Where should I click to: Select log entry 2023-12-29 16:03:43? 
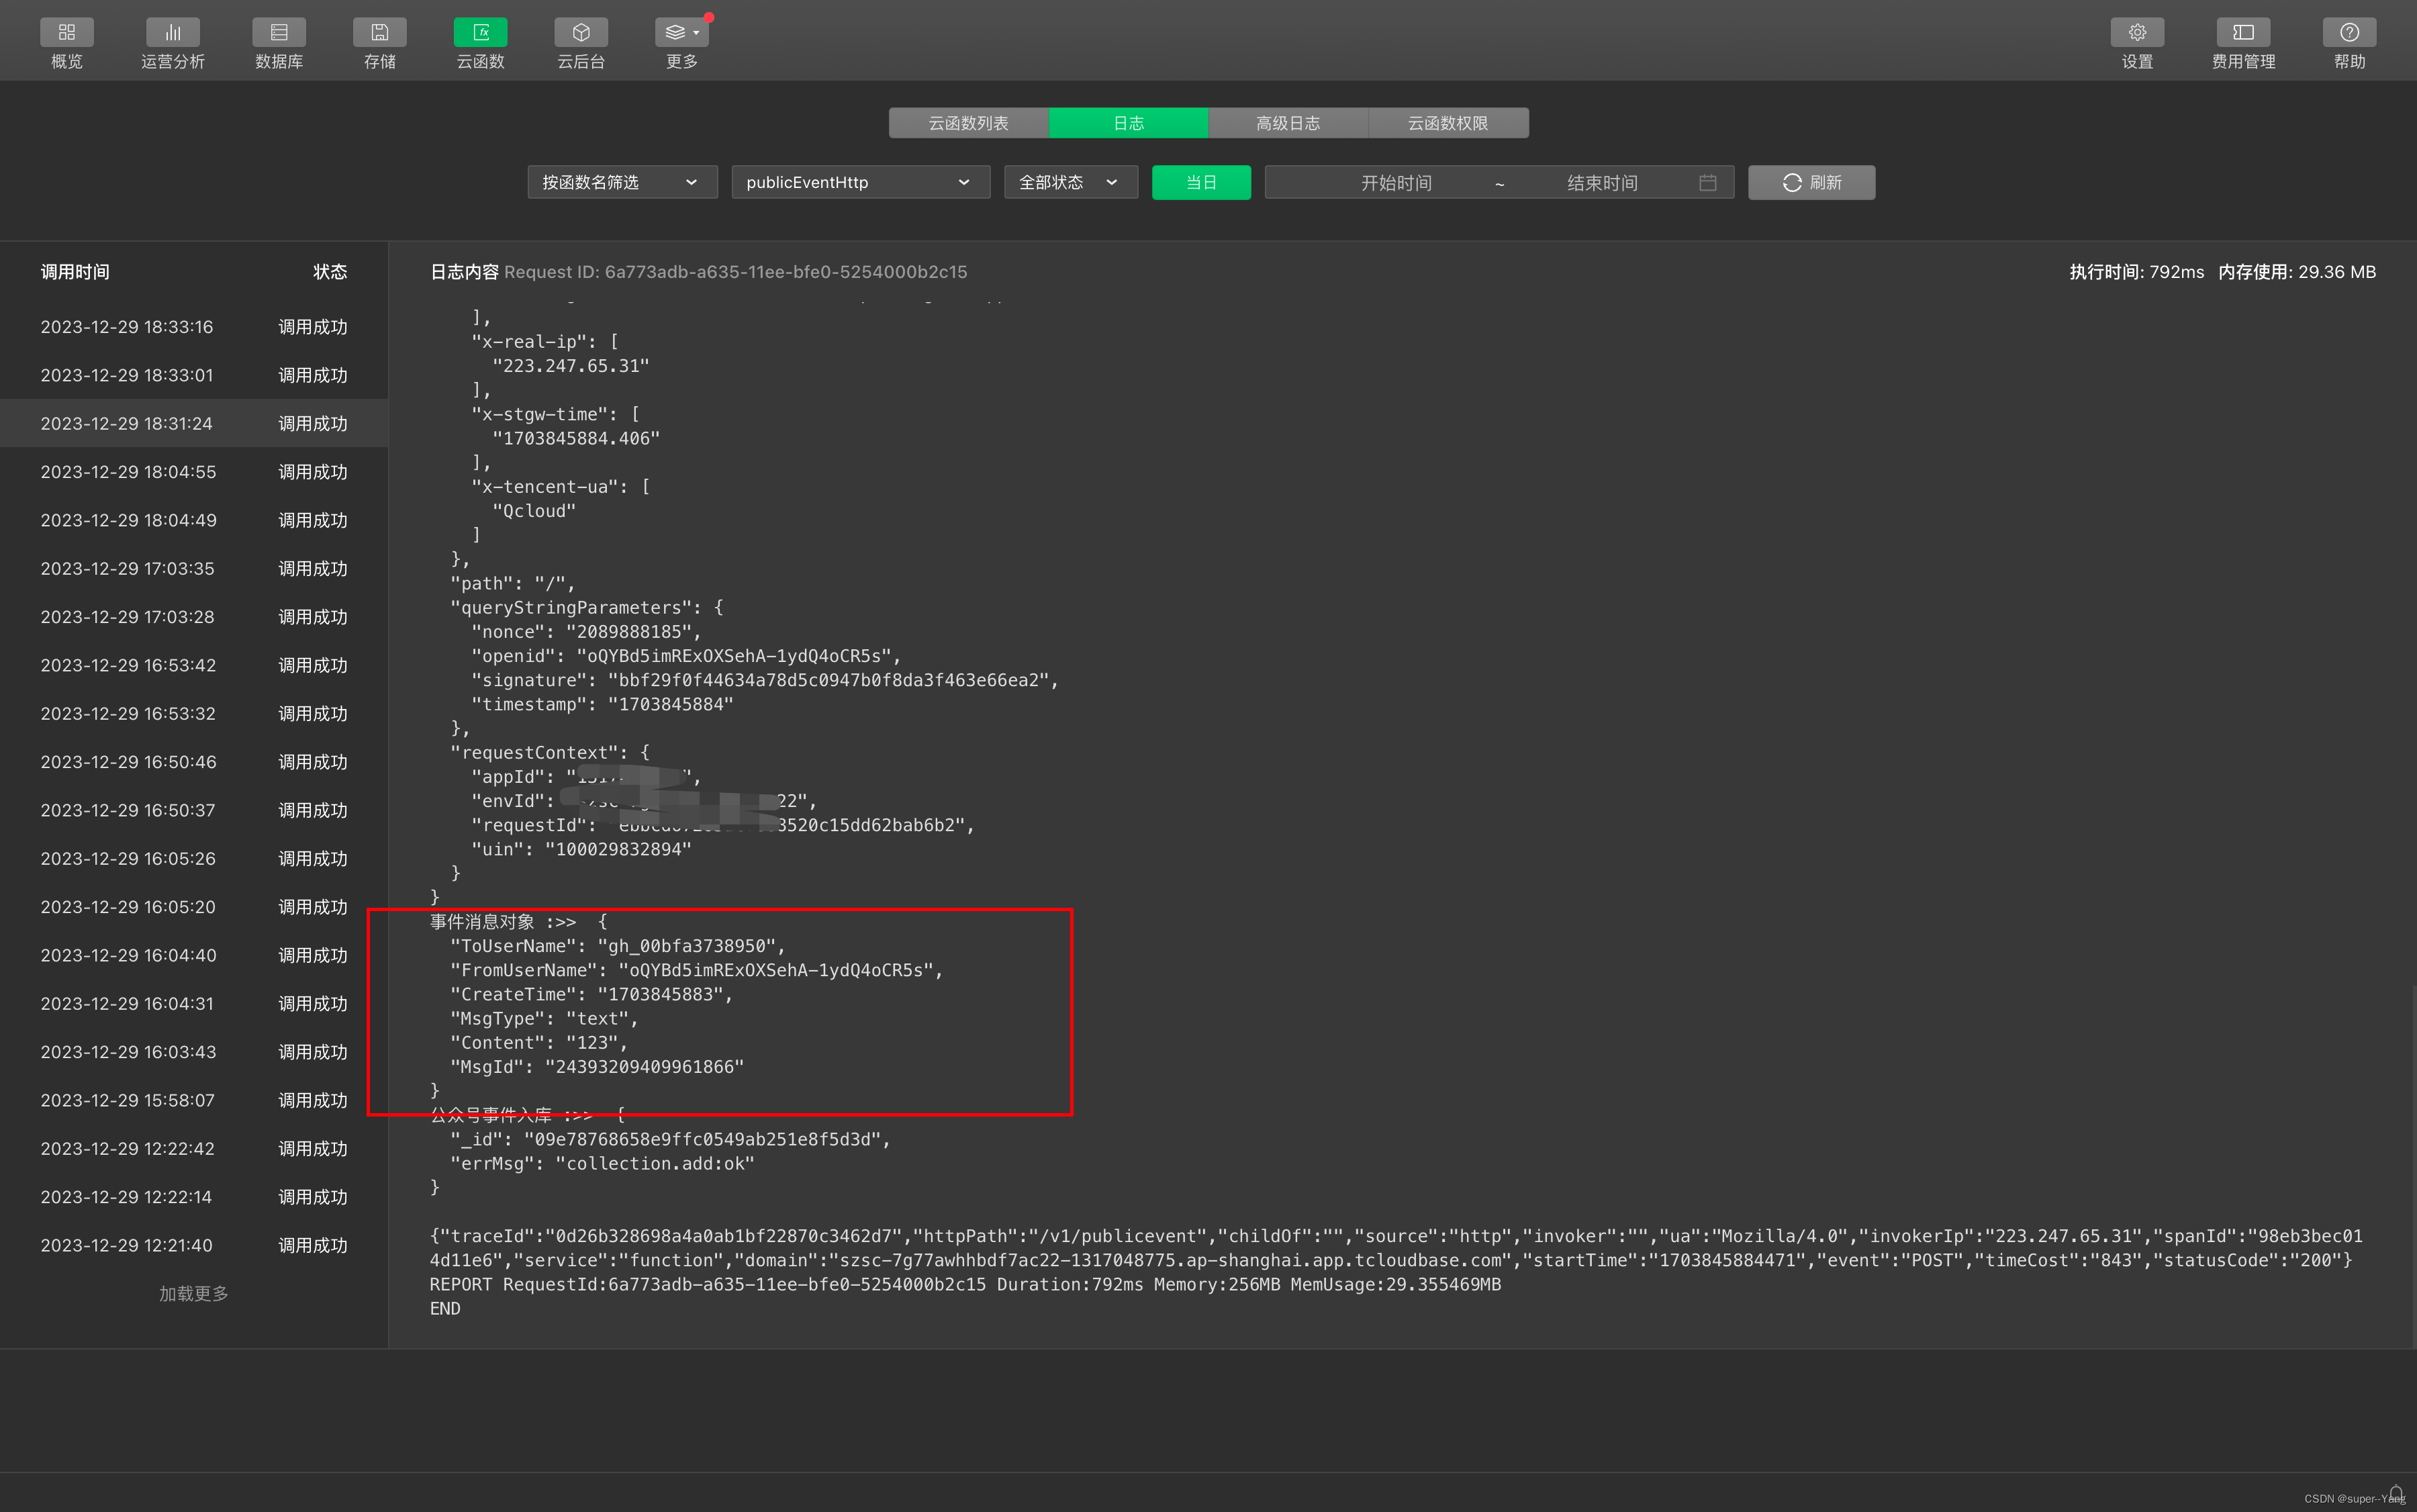pos(194,1052)
